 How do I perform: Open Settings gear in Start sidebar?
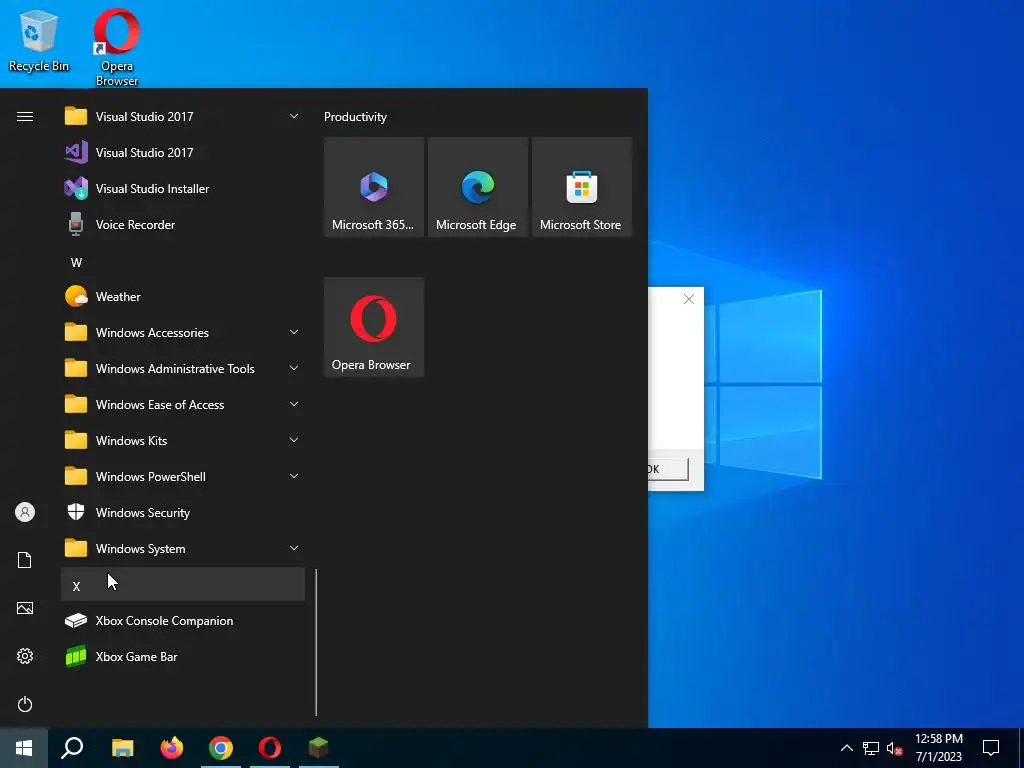pyautogui.click(x=25, y=656)
